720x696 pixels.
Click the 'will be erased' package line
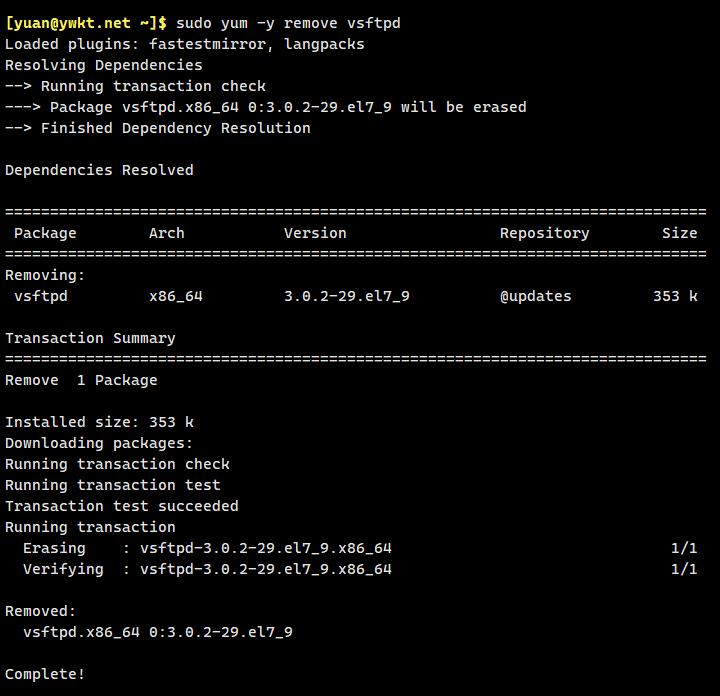click(x=265, y=107)
